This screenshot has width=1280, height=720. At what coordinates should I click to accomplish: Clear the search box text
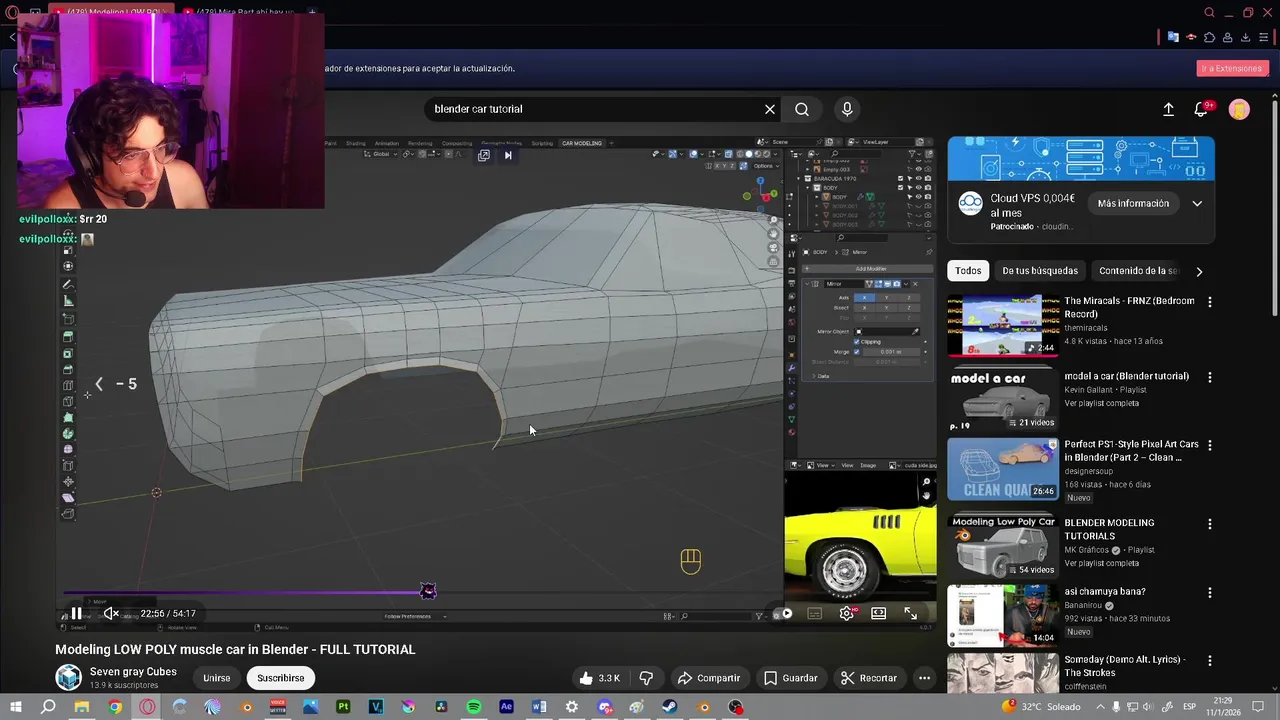(770, 109)
